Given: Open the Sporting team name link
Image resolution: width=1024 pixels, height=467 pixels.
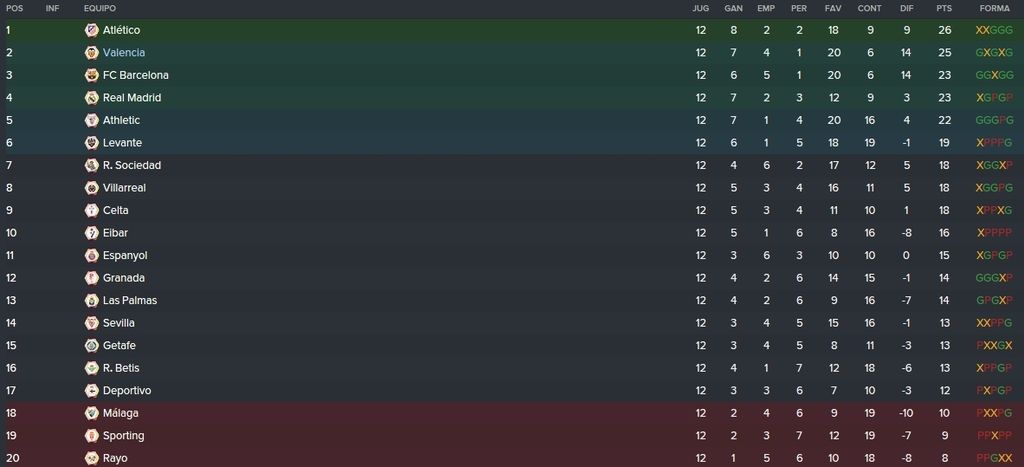Looking at the screenshot, I should tap(123, 436).
